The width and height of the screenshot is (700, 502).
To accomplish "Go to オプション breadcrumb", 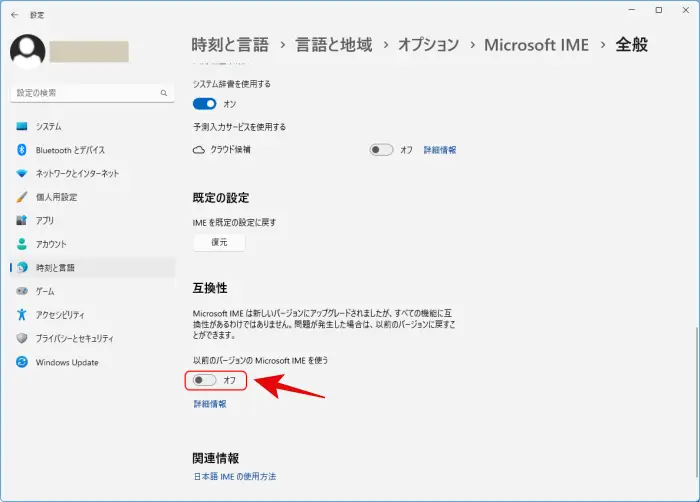I will (x=428, y=45).
